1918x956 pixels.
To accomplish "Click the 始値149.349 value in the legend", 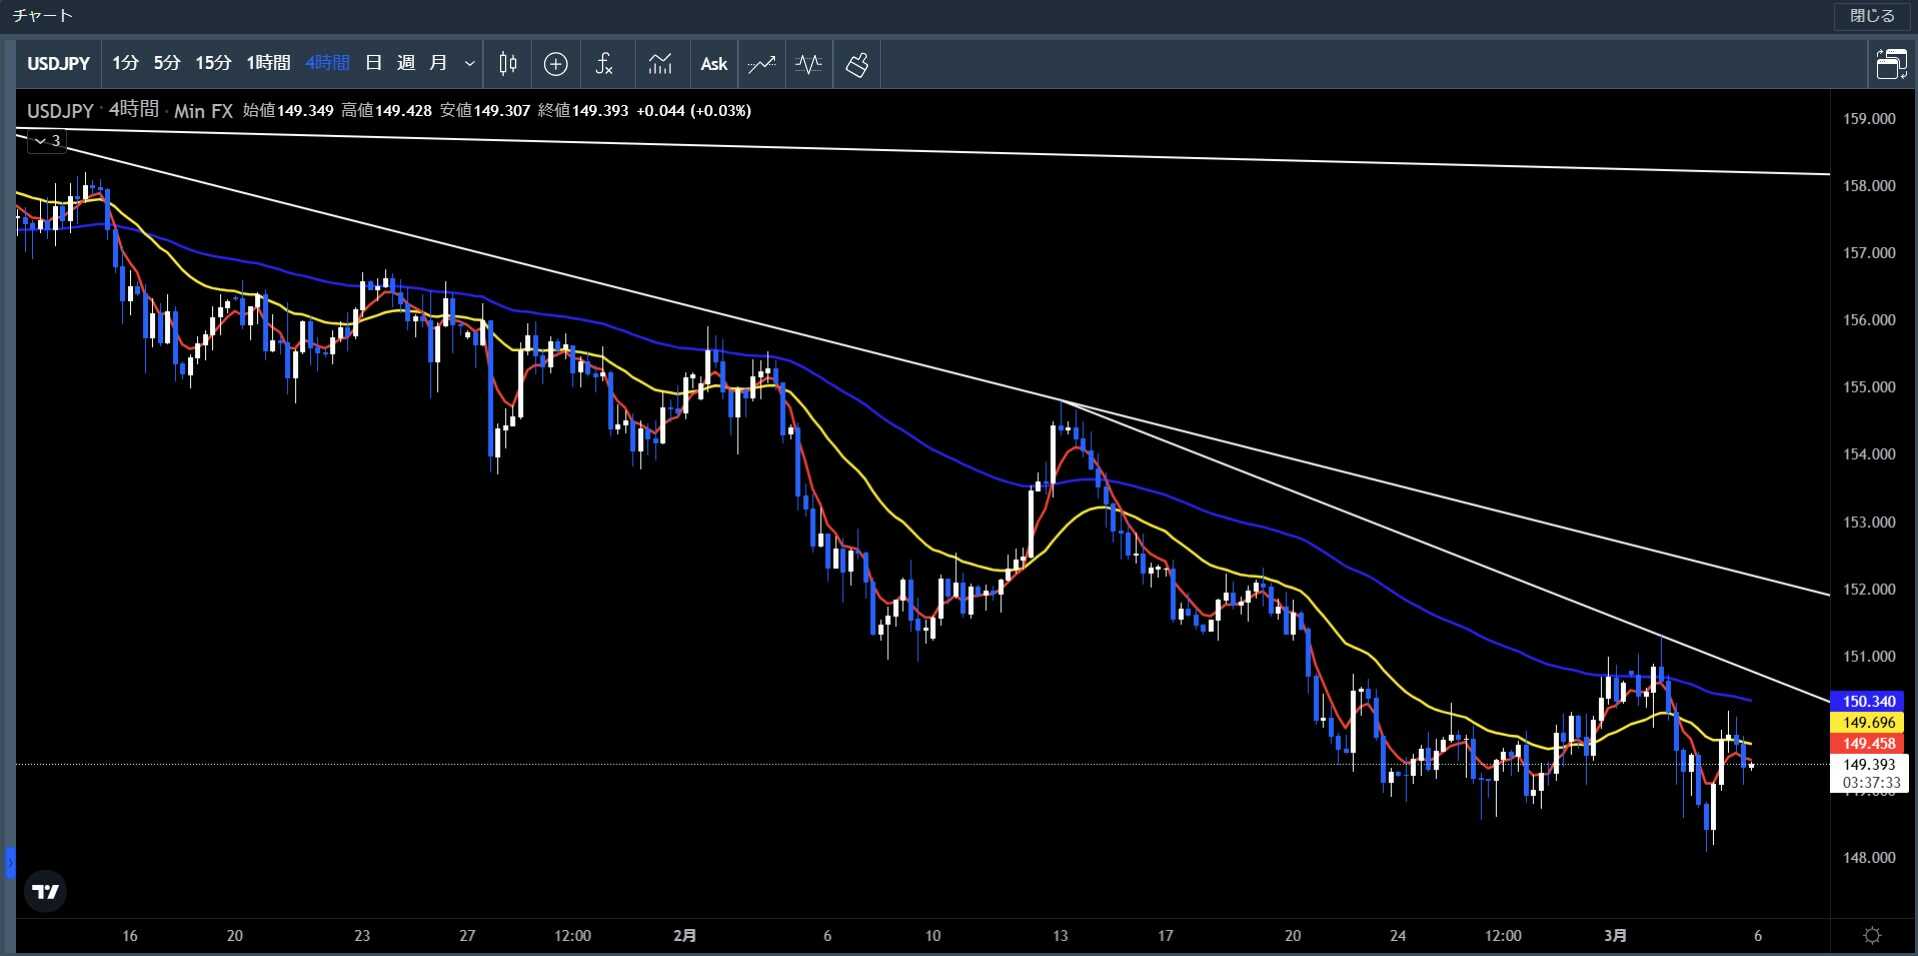I will (x=288, y=111).
